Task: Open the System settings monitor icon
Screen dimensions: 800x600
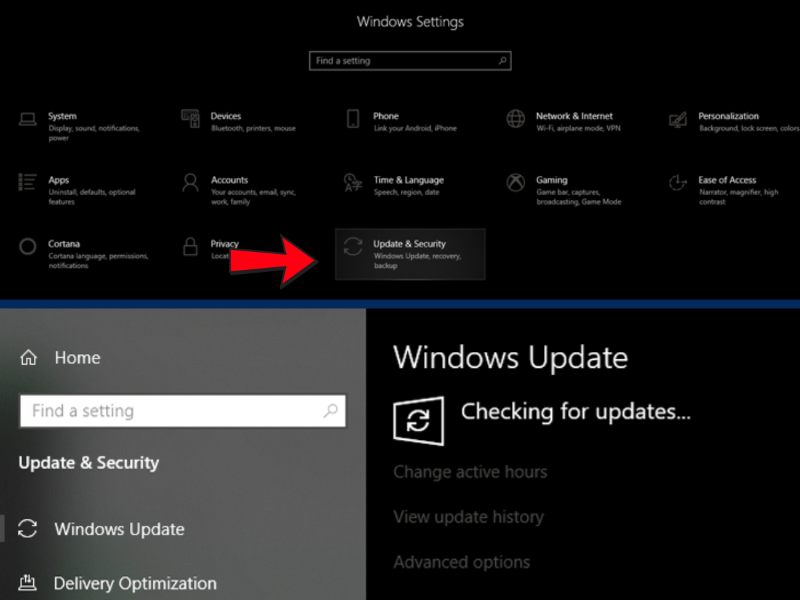Action: (x=28, y=119)
